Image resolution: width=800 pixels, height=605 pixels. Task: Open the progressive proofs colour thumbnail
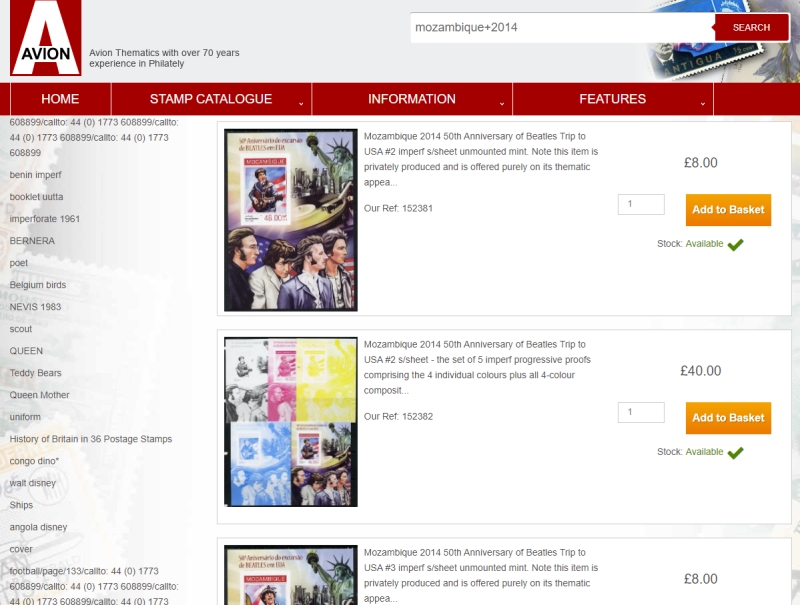(x=290, y=421)
